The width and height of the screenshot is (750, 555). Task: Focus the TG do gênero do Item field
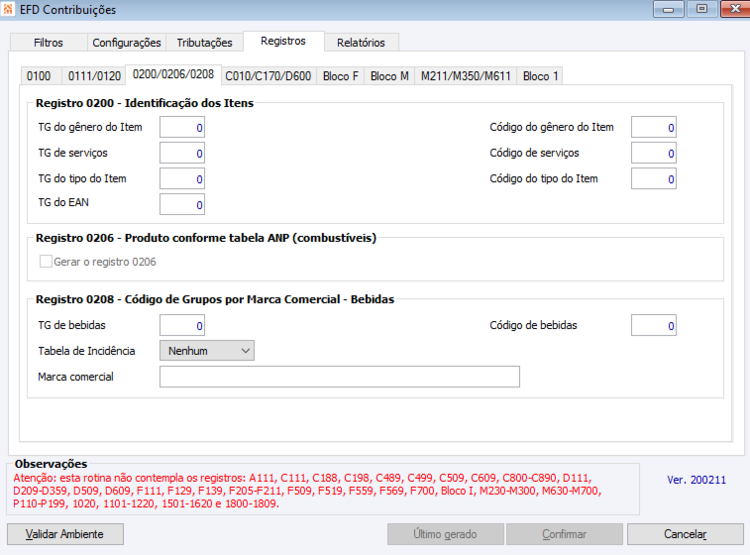click(182, 127)
